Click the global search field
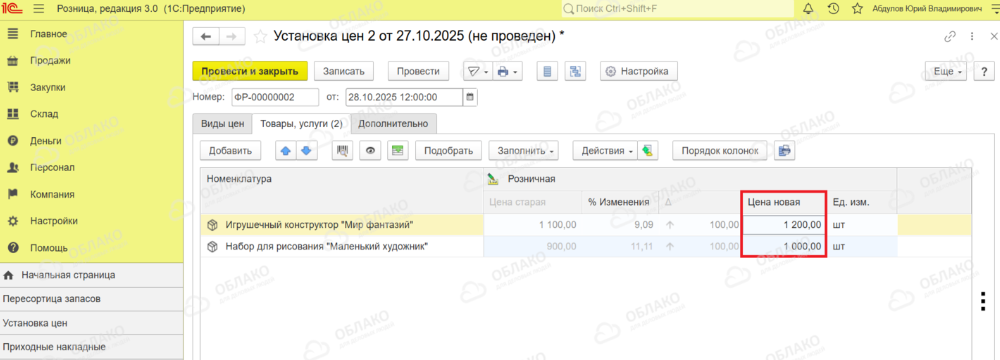Screen dimensions: 1000x360 coord(678,9)
